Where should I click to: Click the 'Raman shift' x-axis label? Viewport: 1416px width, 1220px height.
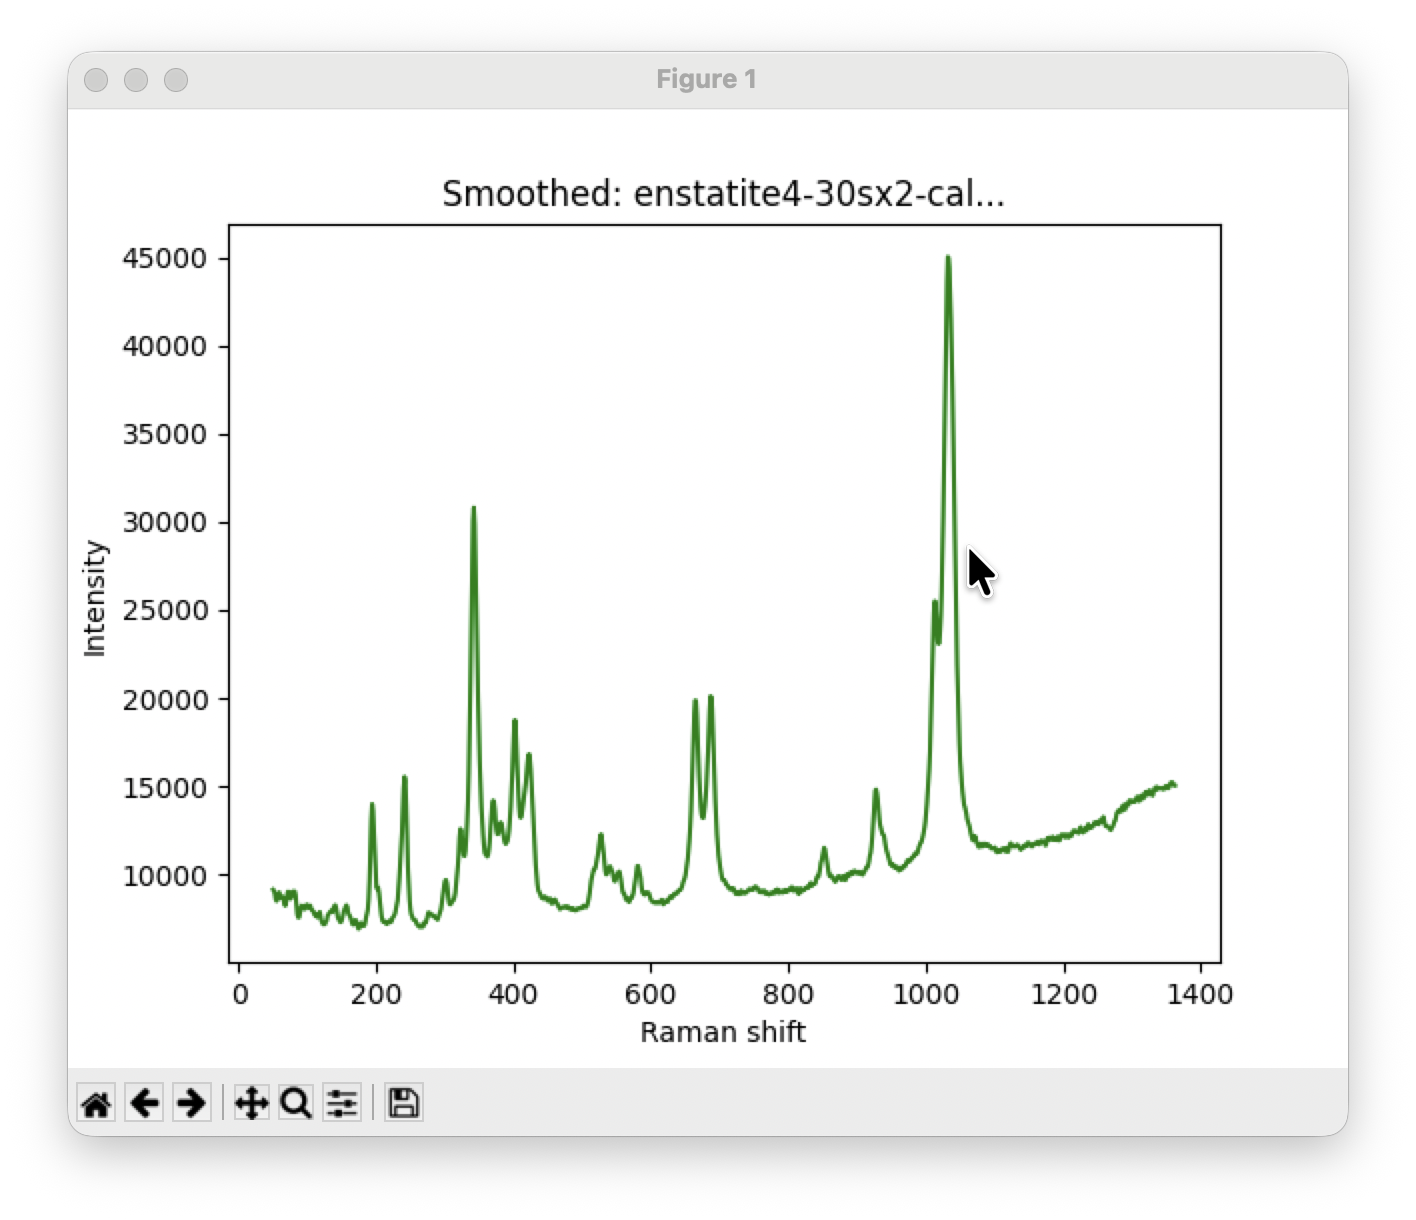pos(722,1032)
